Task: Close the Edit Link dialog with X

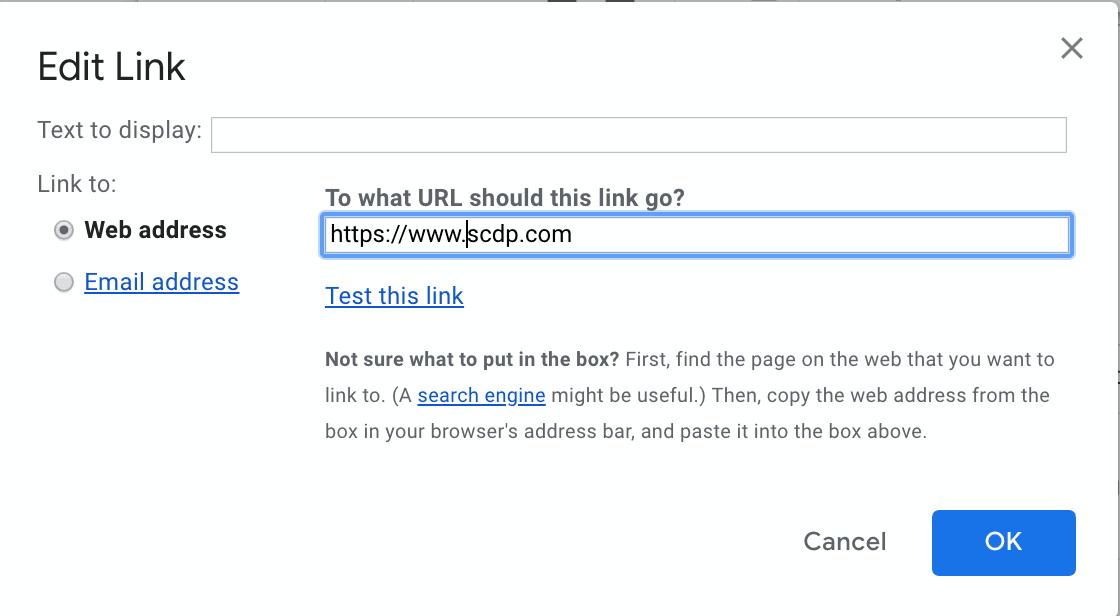Action: click(x=1072, y=48)
